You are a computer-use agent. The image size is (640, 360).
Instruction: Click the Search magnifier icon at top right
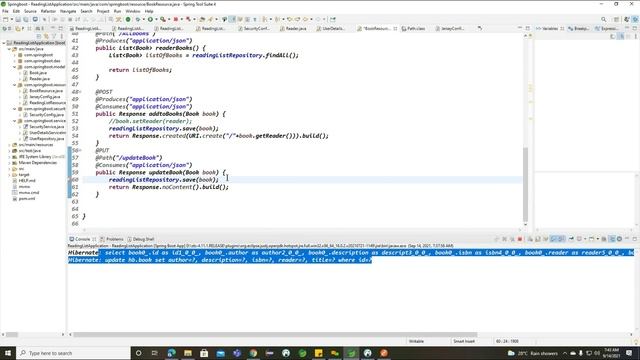click(x=603, y=19)
